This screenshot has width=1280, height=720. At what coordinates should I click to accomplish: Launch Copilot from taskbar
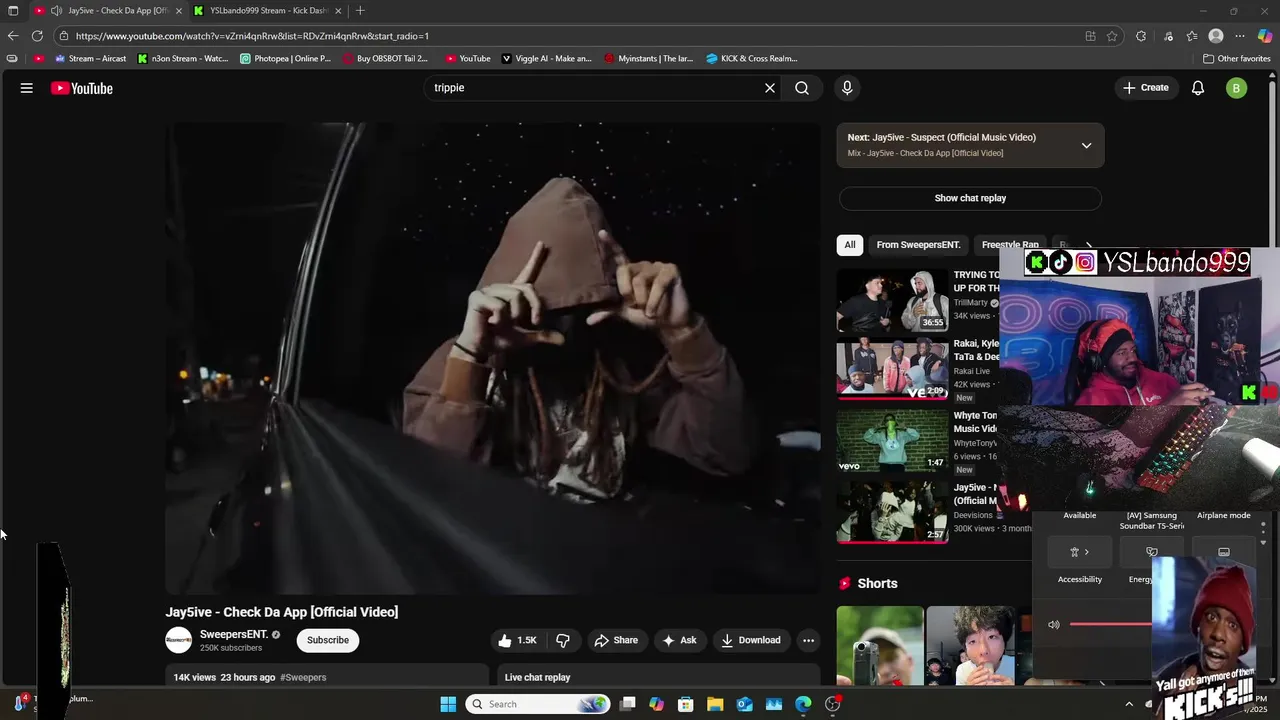(x=656, y=704)
